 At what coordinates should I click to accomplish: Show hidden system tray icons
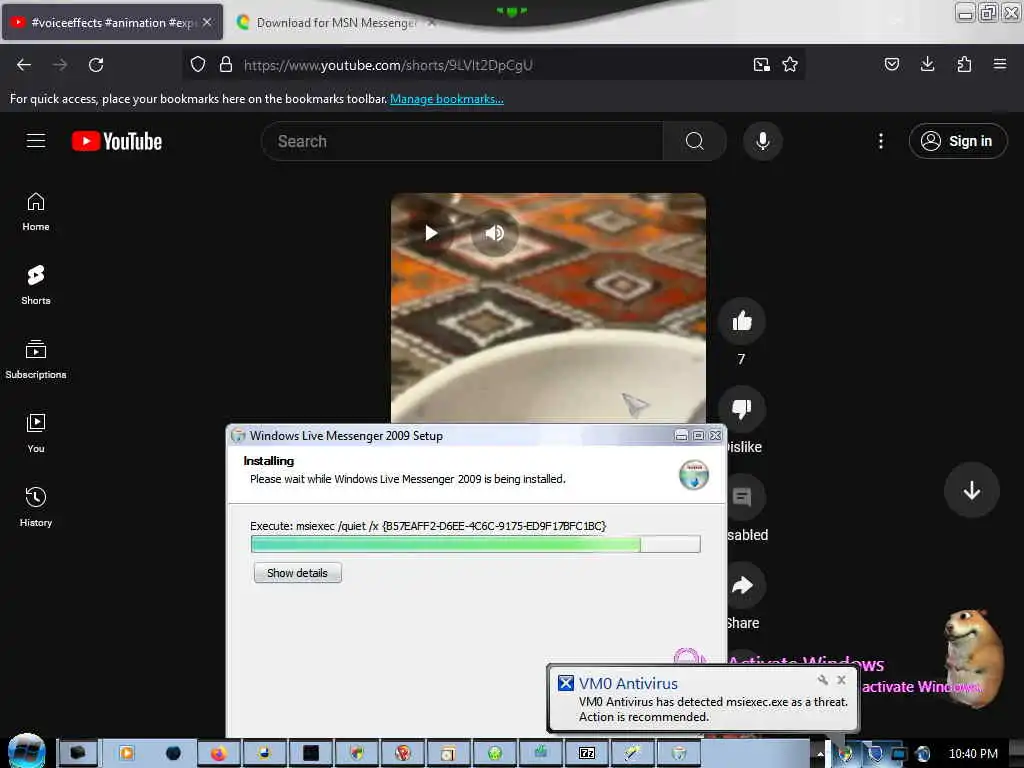point(820,754)
